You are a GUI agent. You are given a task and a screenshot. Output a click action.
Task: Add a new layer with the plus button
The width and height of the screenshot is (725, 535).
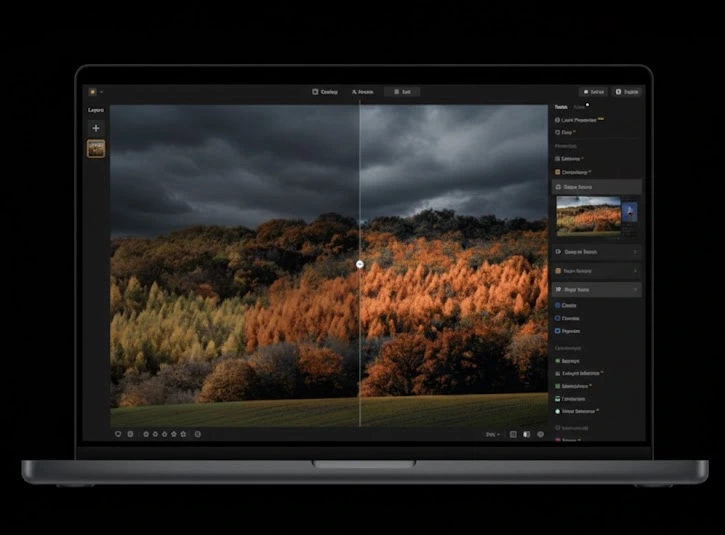pos(96,128)
